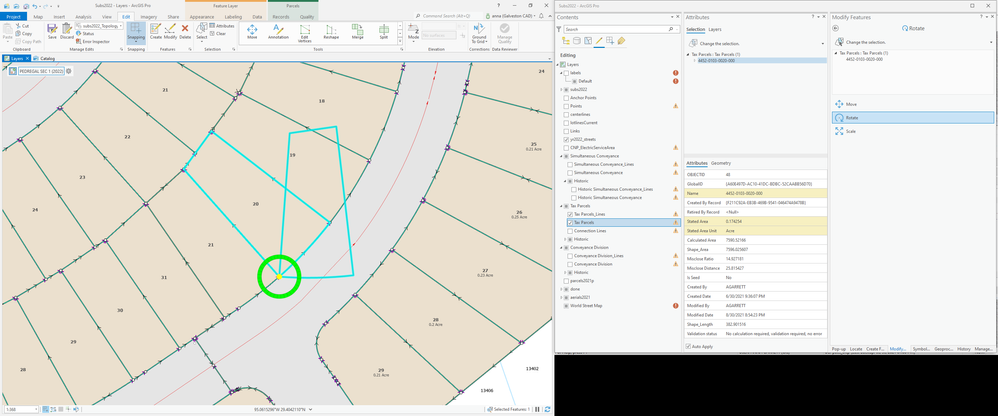Viewport: 998px width, 416px height.
Task: Click the Delete features icon
Action: click(185, 31)
